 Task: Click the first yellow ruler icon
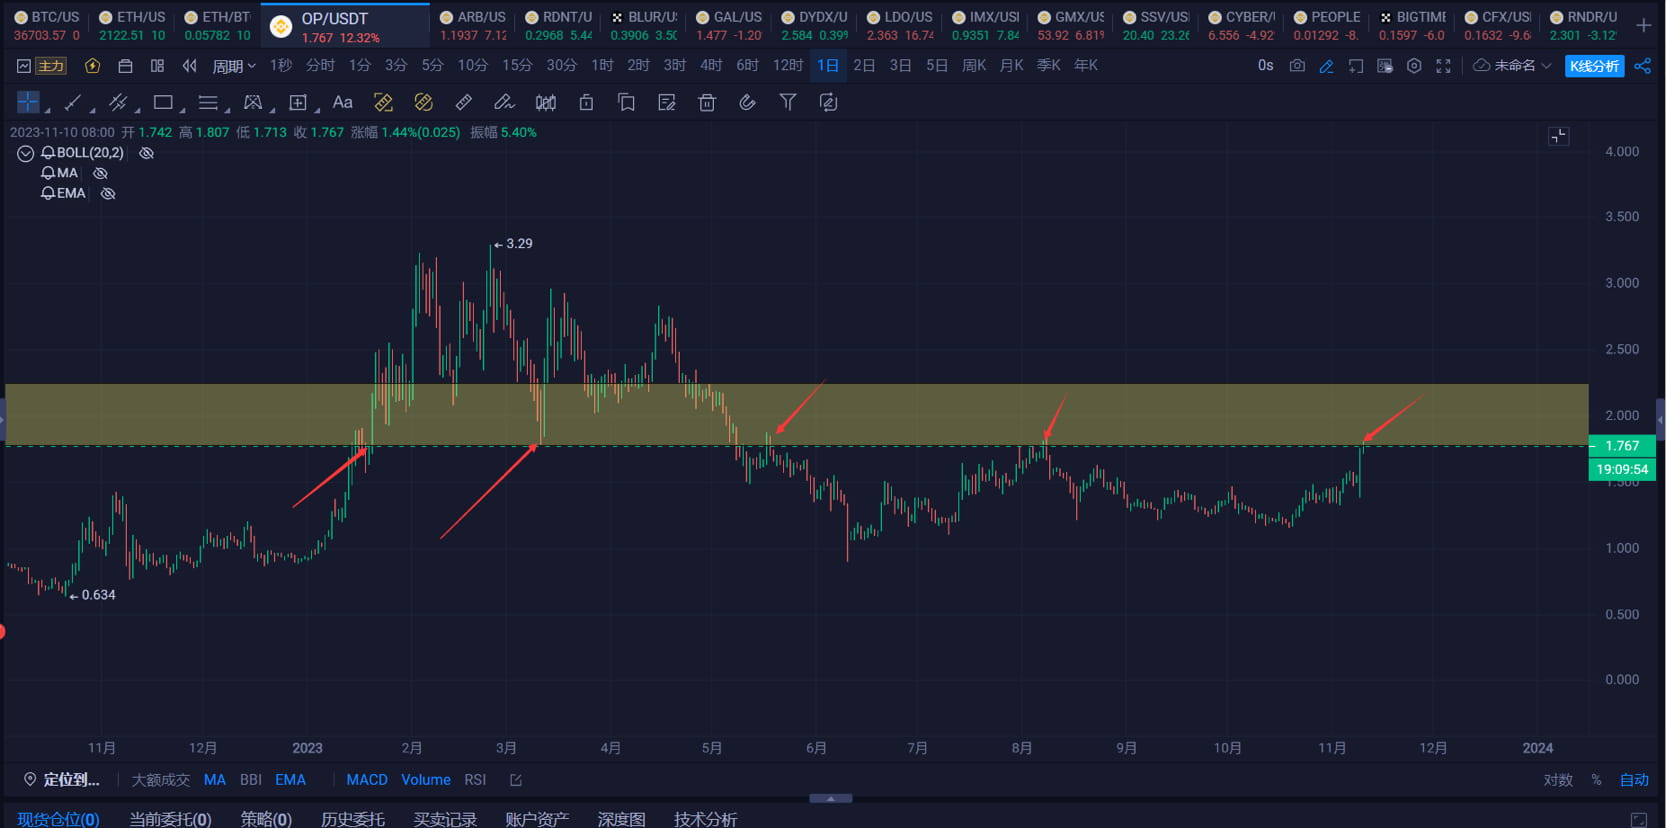383,102
